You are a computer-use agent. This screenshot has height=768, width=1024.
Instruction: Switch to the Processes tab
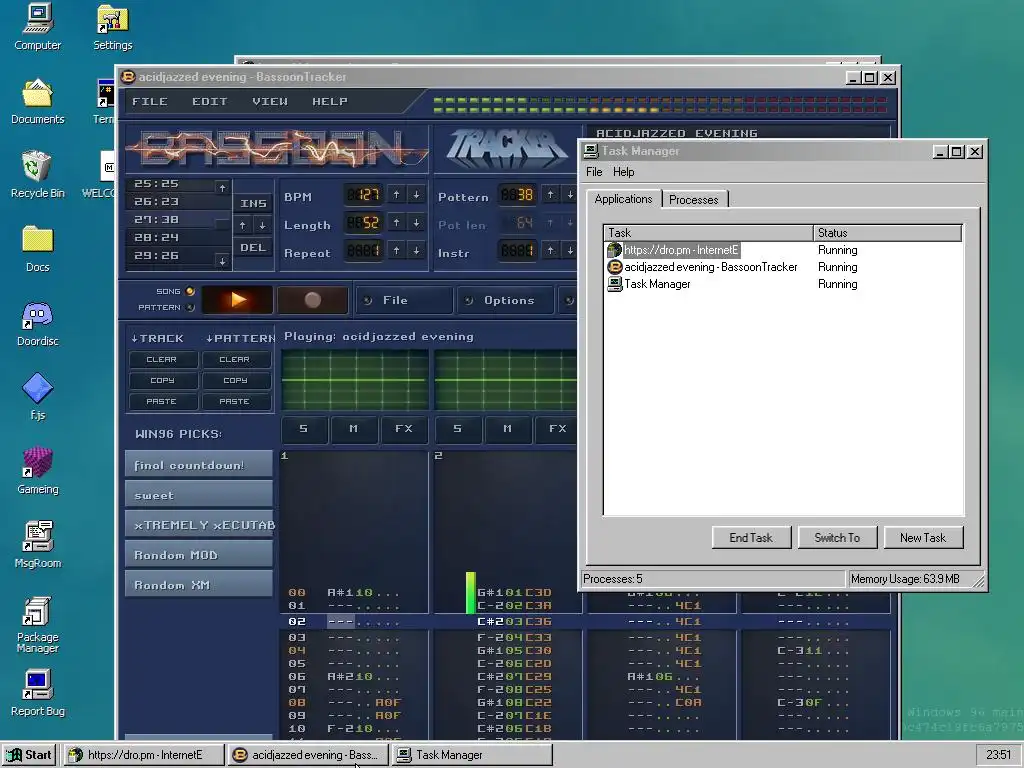[x=694, y=200]
